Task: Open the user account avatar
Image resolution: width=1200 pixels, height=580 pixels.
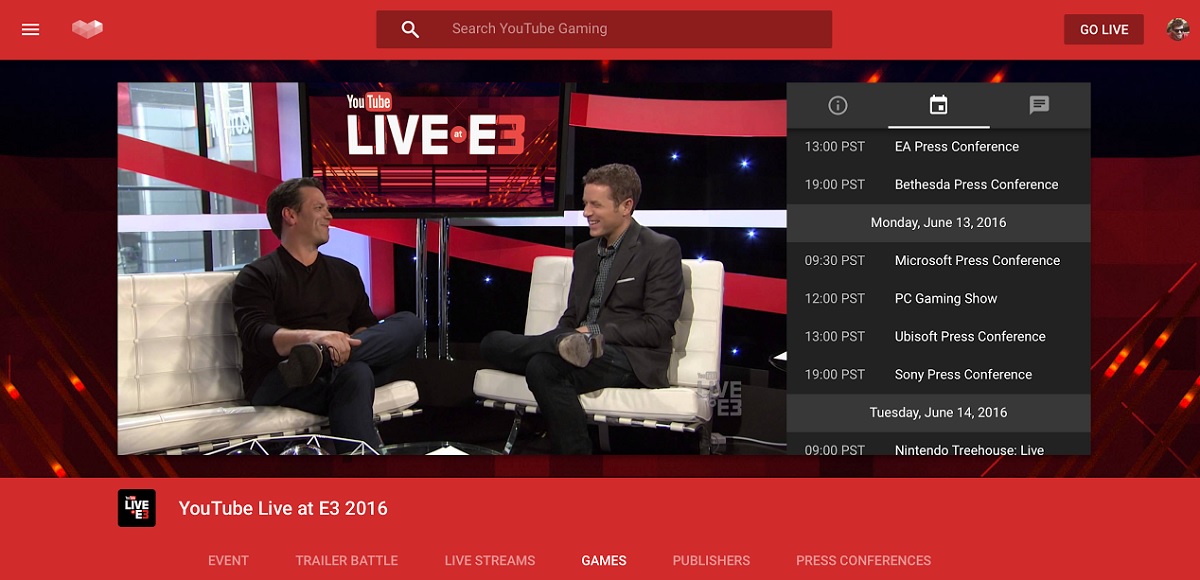Action: (1178, 29)
